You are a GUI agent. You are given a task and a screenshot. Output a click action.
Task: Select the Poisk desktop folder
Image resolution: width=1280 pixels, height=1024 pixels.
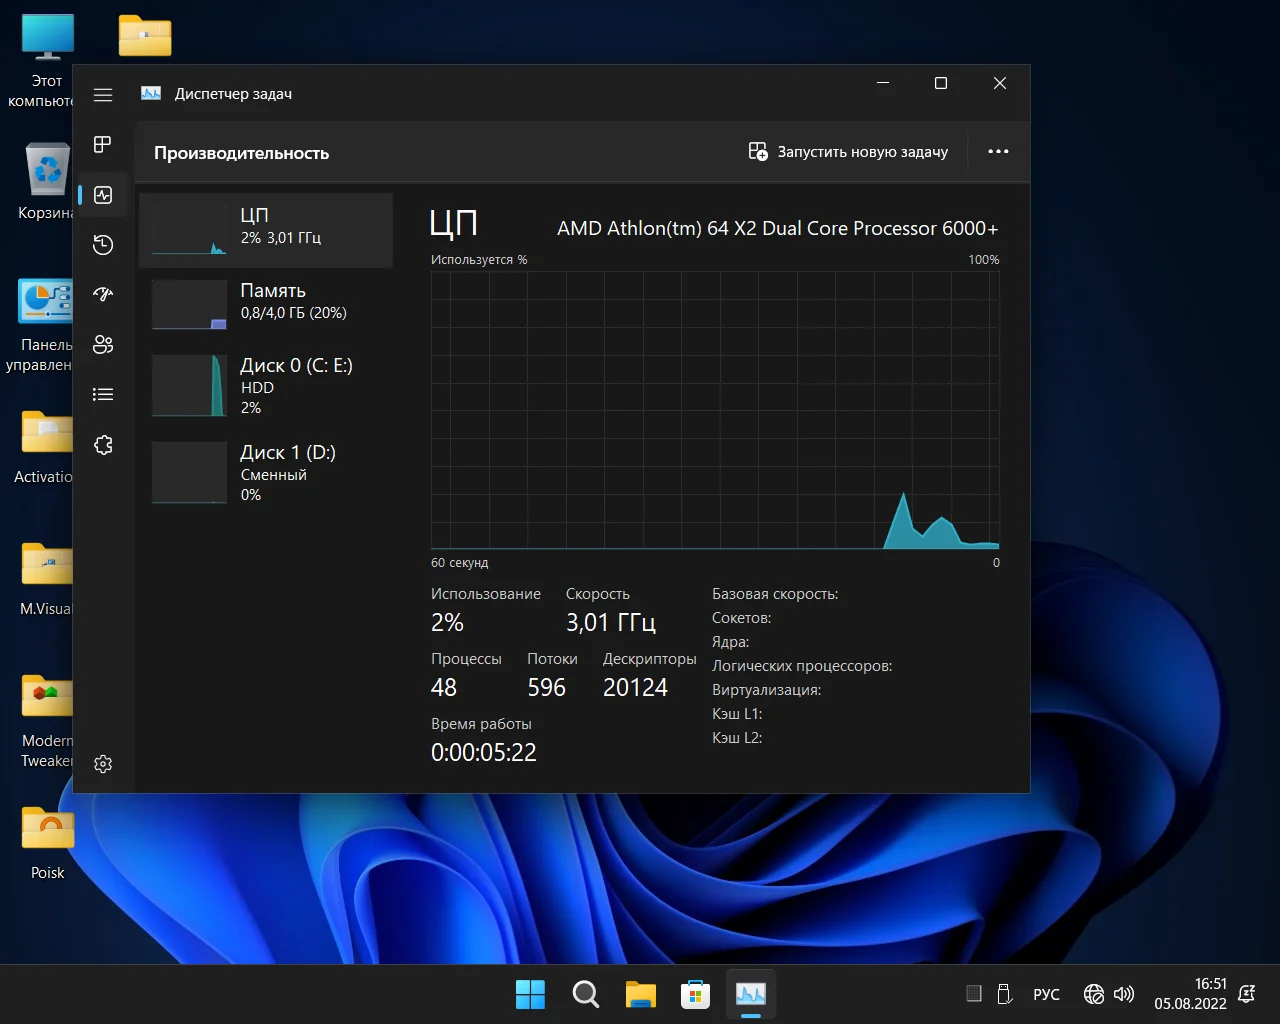tap(47, 842)
